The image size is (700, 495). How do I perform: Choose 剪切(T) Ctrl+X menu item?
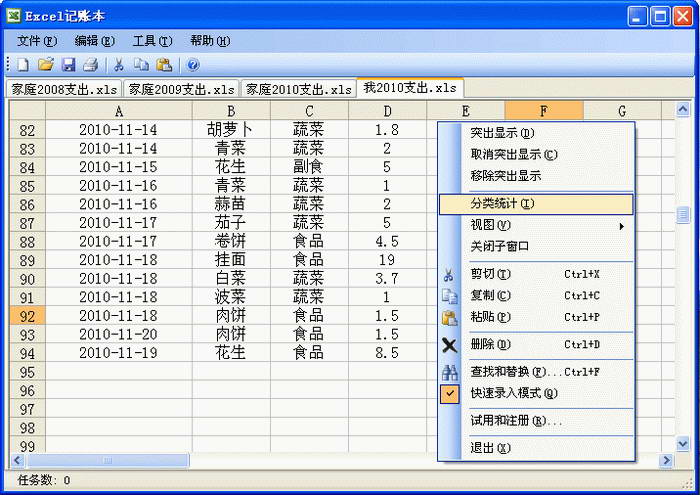tap(536, 274)
